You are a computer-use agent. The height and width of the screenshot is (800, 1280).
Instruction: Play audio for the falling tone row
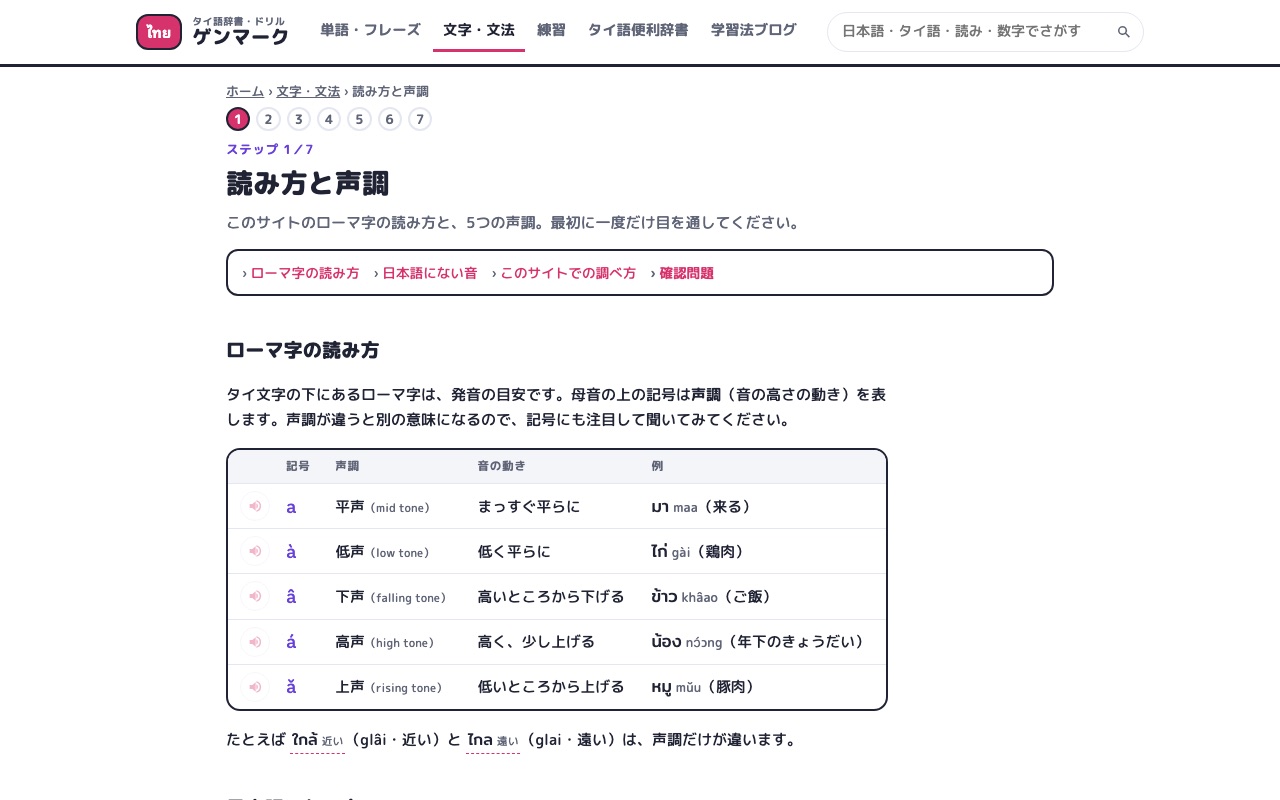255,596
